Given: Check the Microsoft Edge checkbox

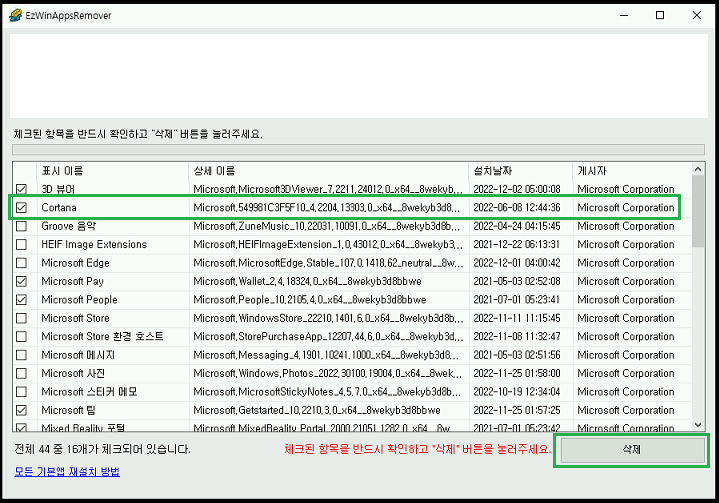Looking at the screenshot, I should point(21,263).
